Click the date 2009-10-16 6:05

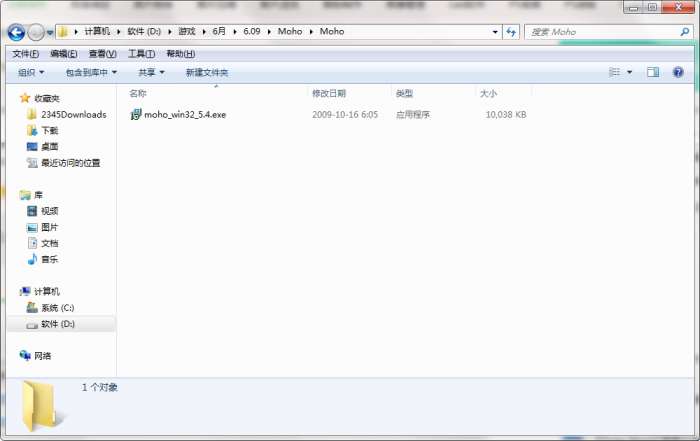pos(345,115)
